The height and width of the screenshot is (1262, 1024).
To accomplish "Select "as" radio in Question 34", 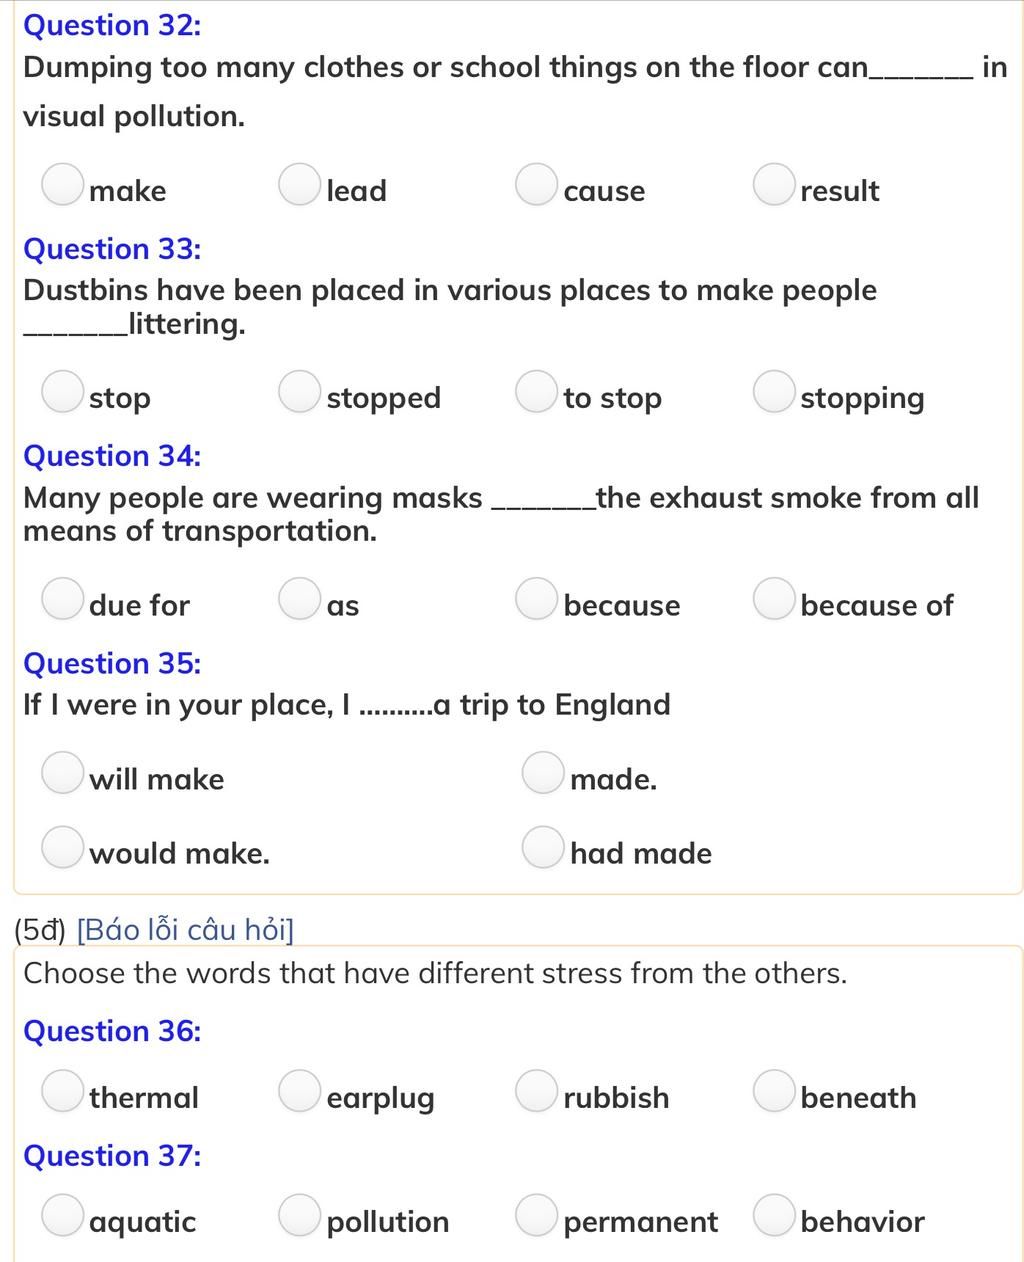I will pos(299,599).
